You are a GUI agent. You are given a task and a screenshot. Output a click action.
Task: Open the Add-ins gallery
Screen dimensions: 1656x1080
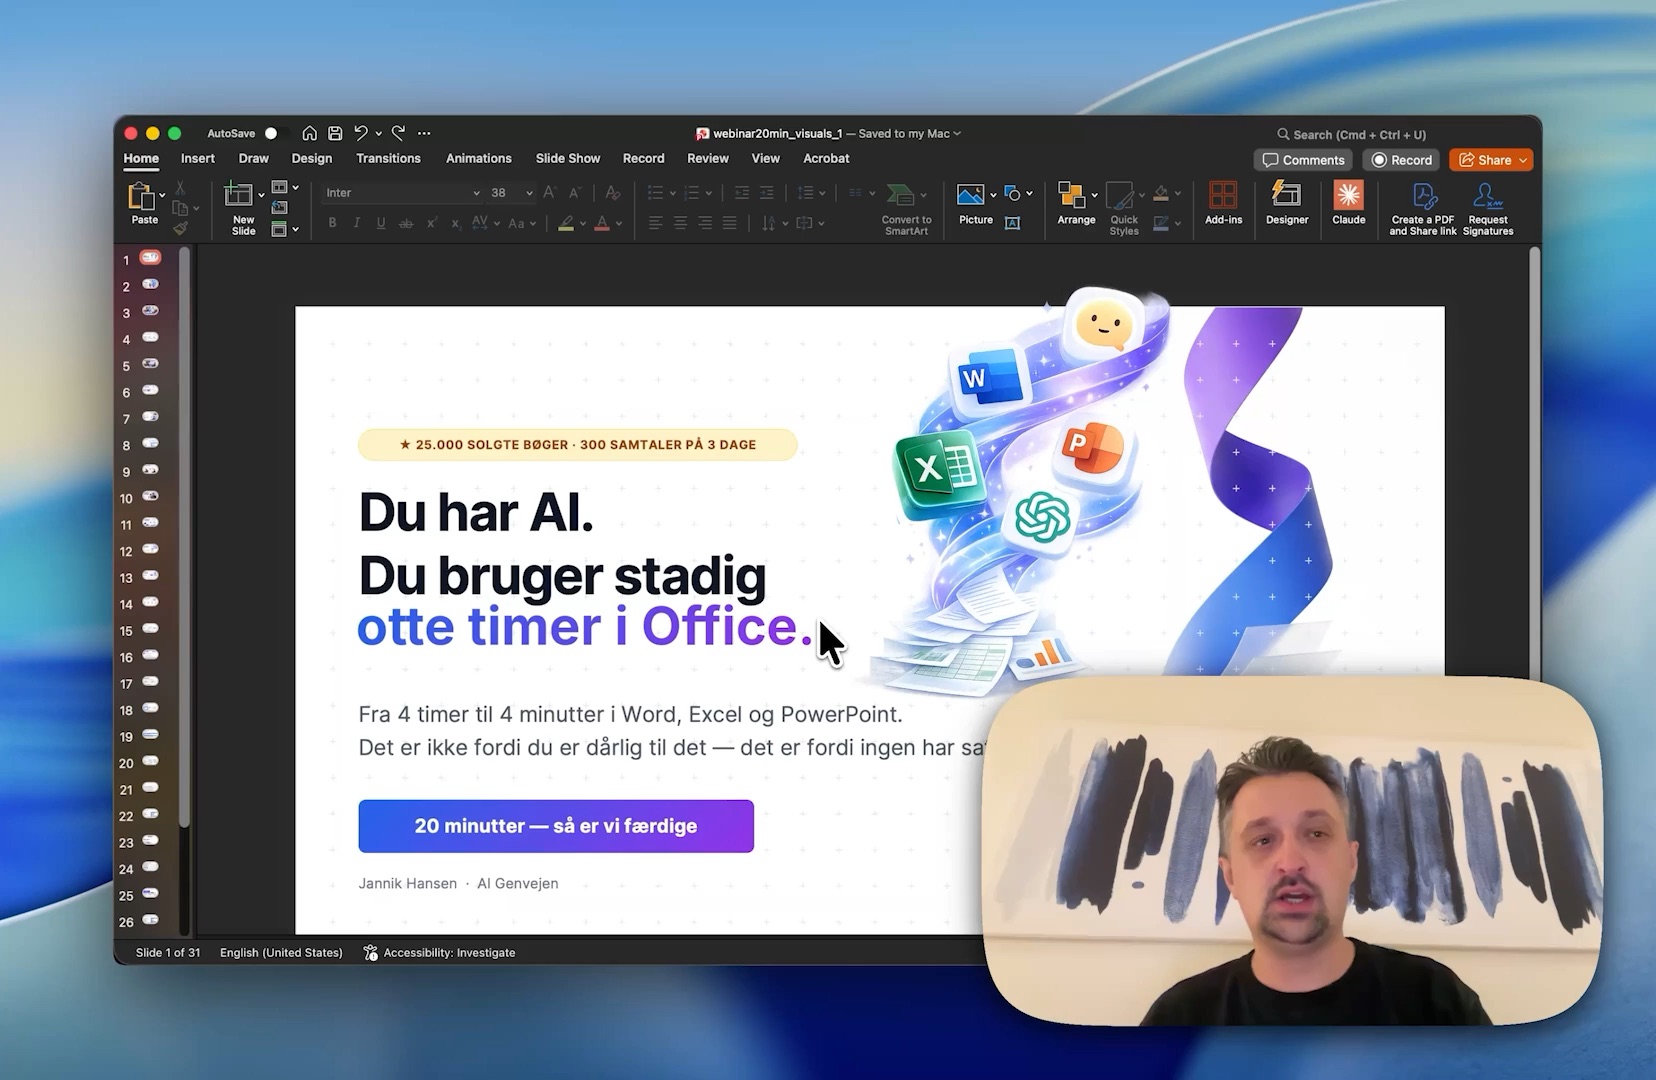(x=1223, y=202)
